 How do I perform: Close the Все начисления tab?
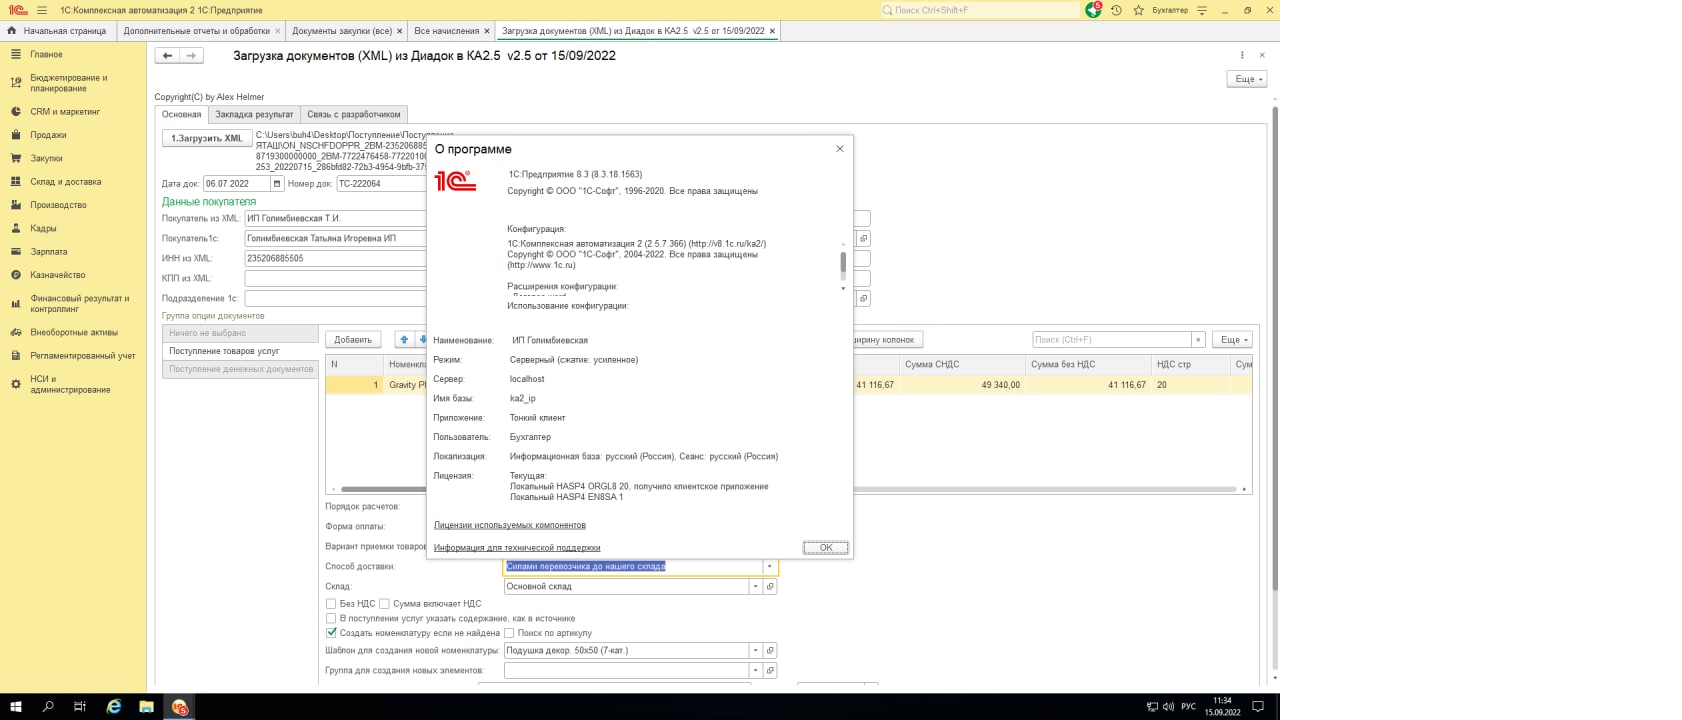(487, 31)
